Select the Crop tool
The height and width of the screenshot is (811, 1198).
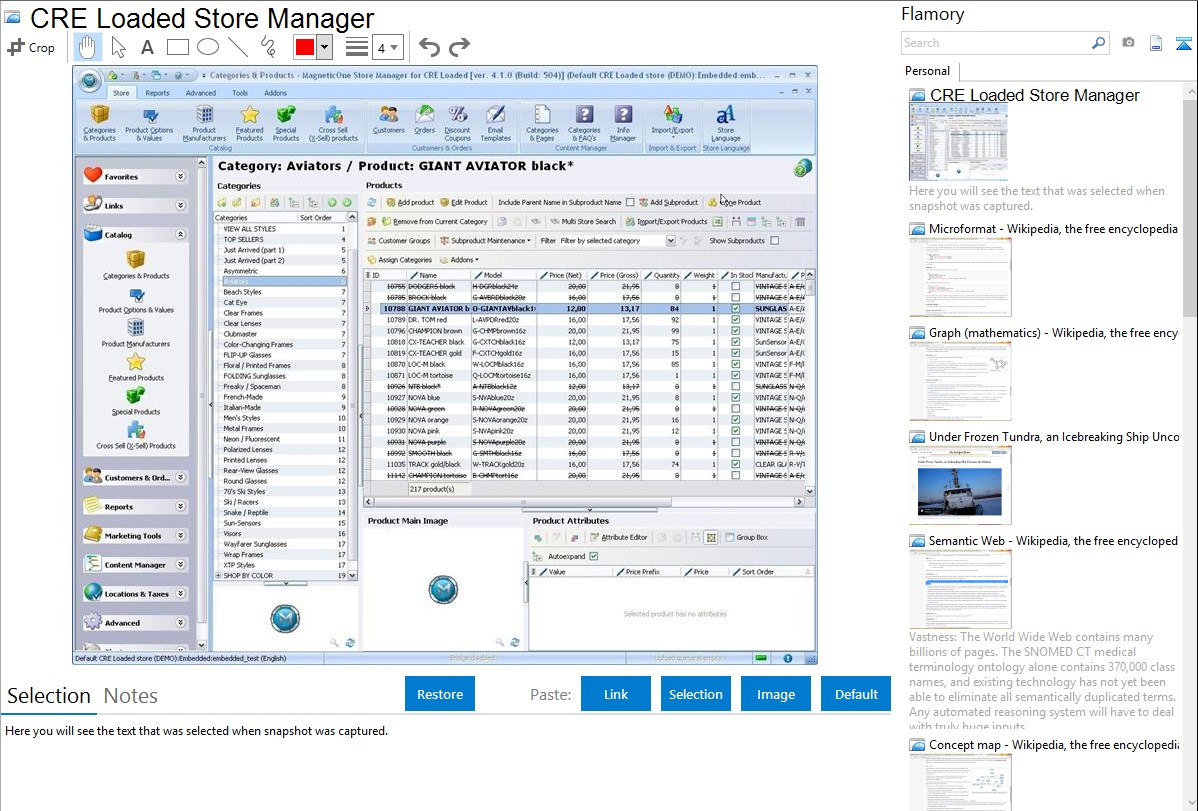(x=31, y=47)
